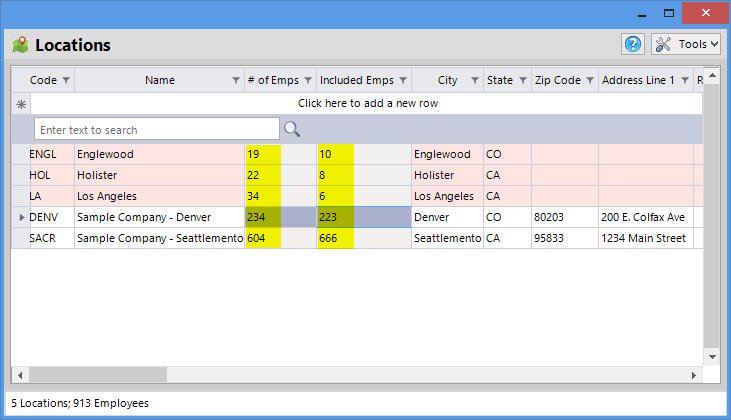The height and width of the screenshot is (420, 731).
Task: Open the Name column filter
Action: point(236,80)
